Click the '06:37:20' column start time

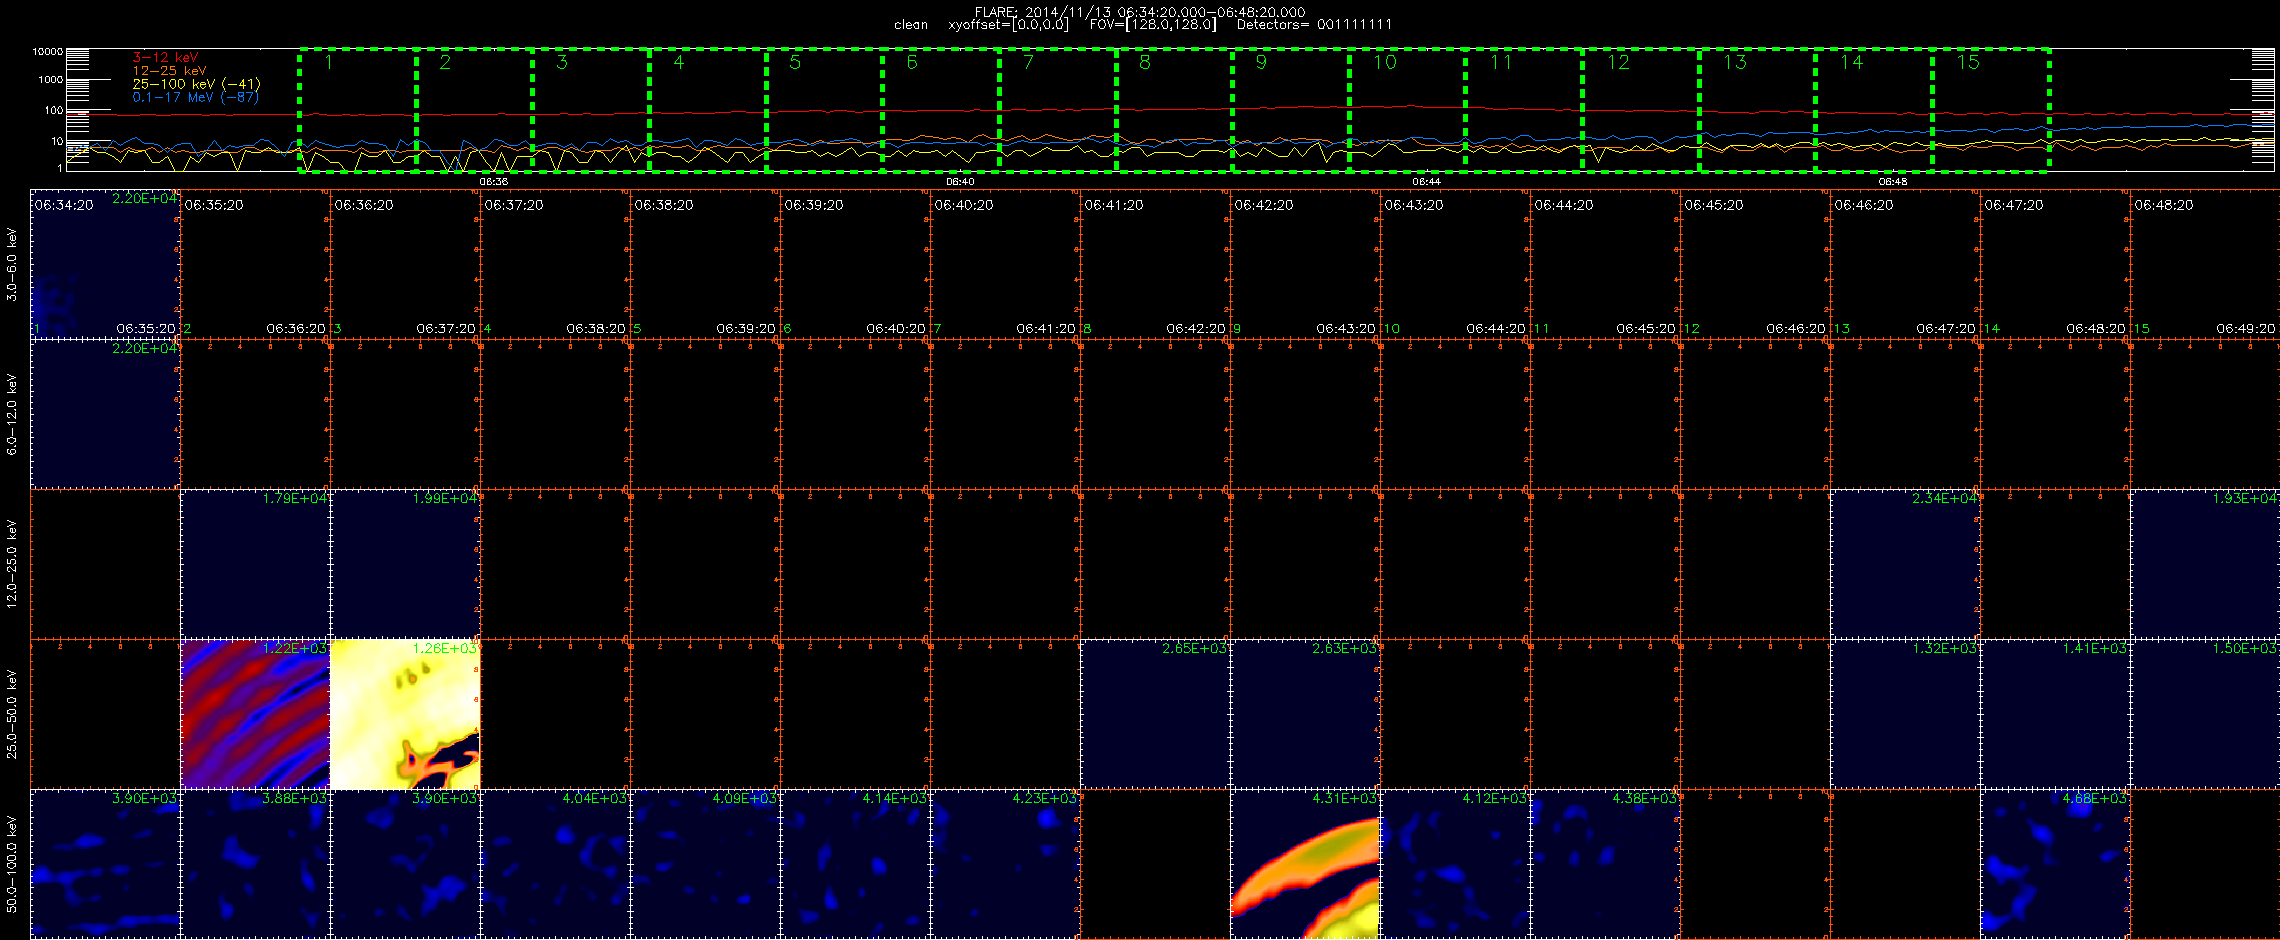(514, 205)
